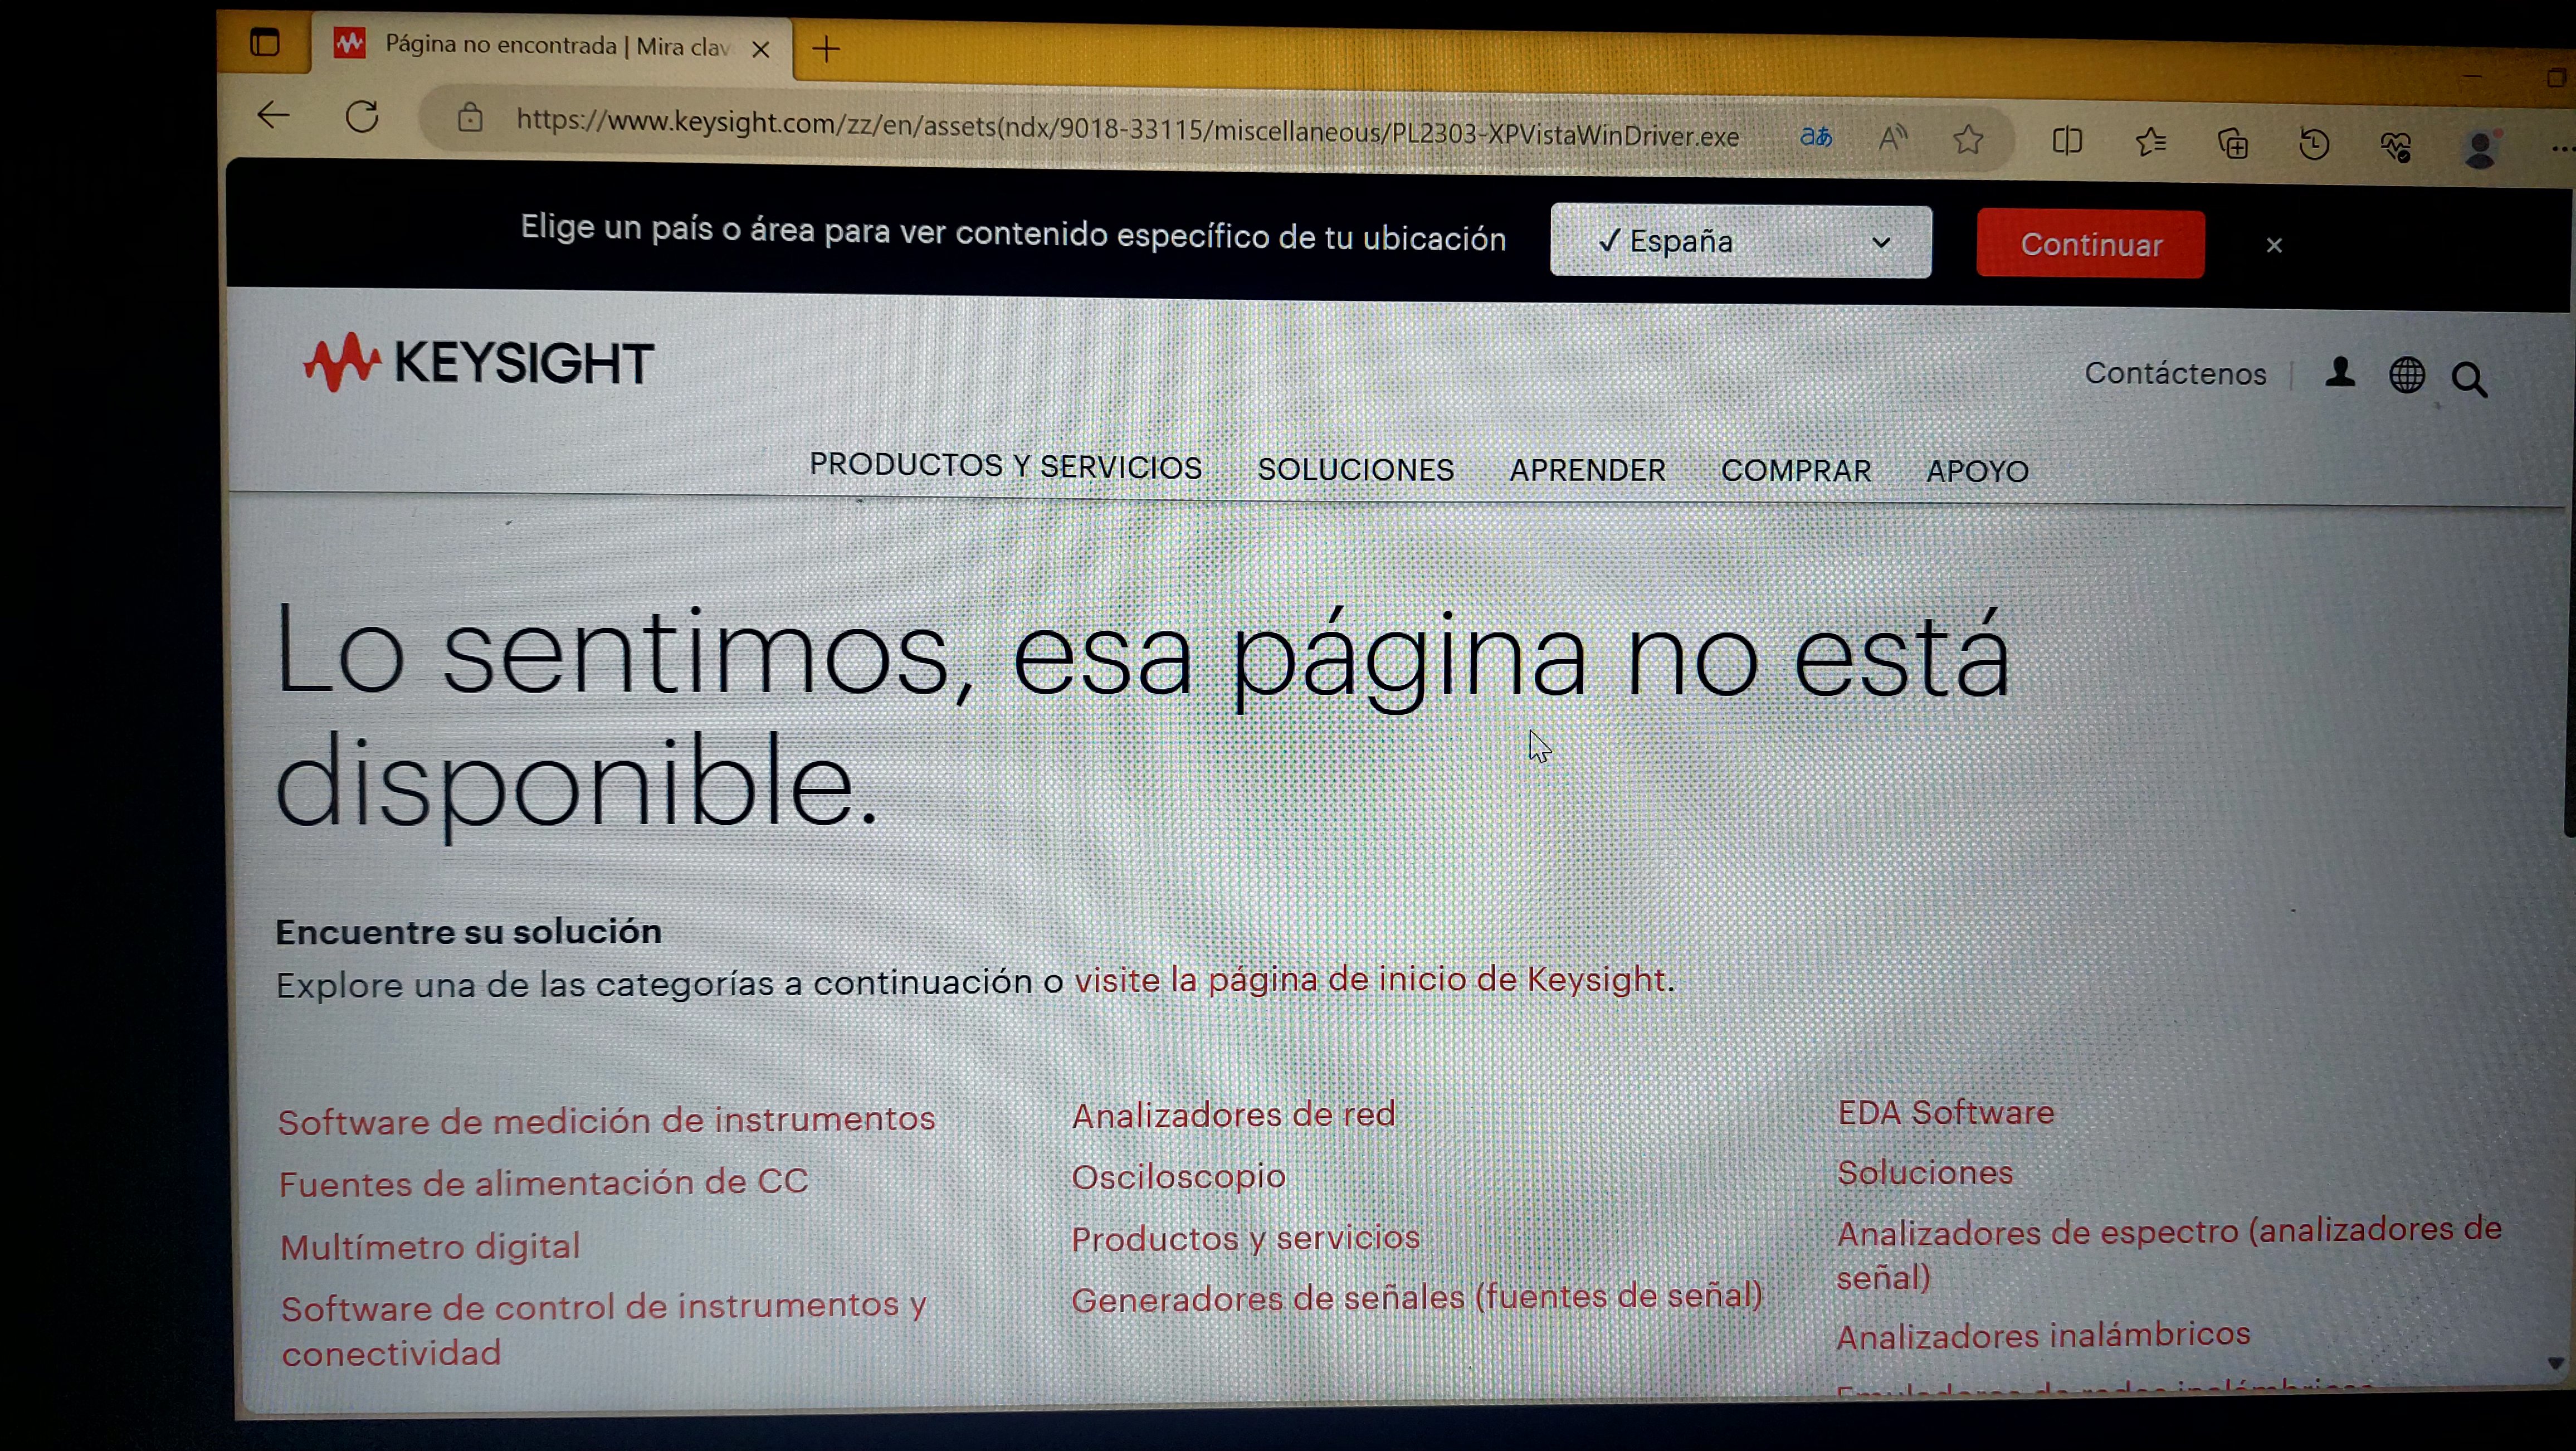Open Analizadores de espectro link
The width and height of the screenshot is (2576, 1451).
coord(2169,1254)
